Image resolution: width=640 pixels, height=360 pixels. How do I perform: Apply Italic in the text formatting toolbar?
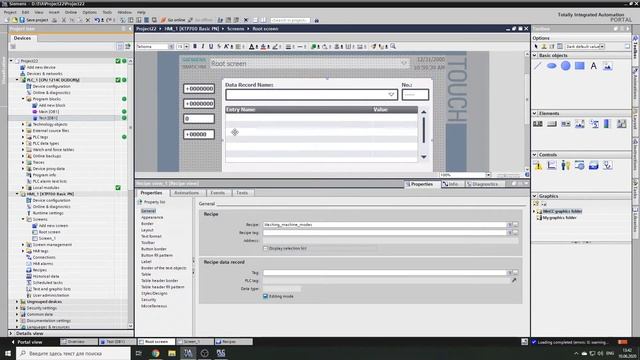tap(203, 47)
